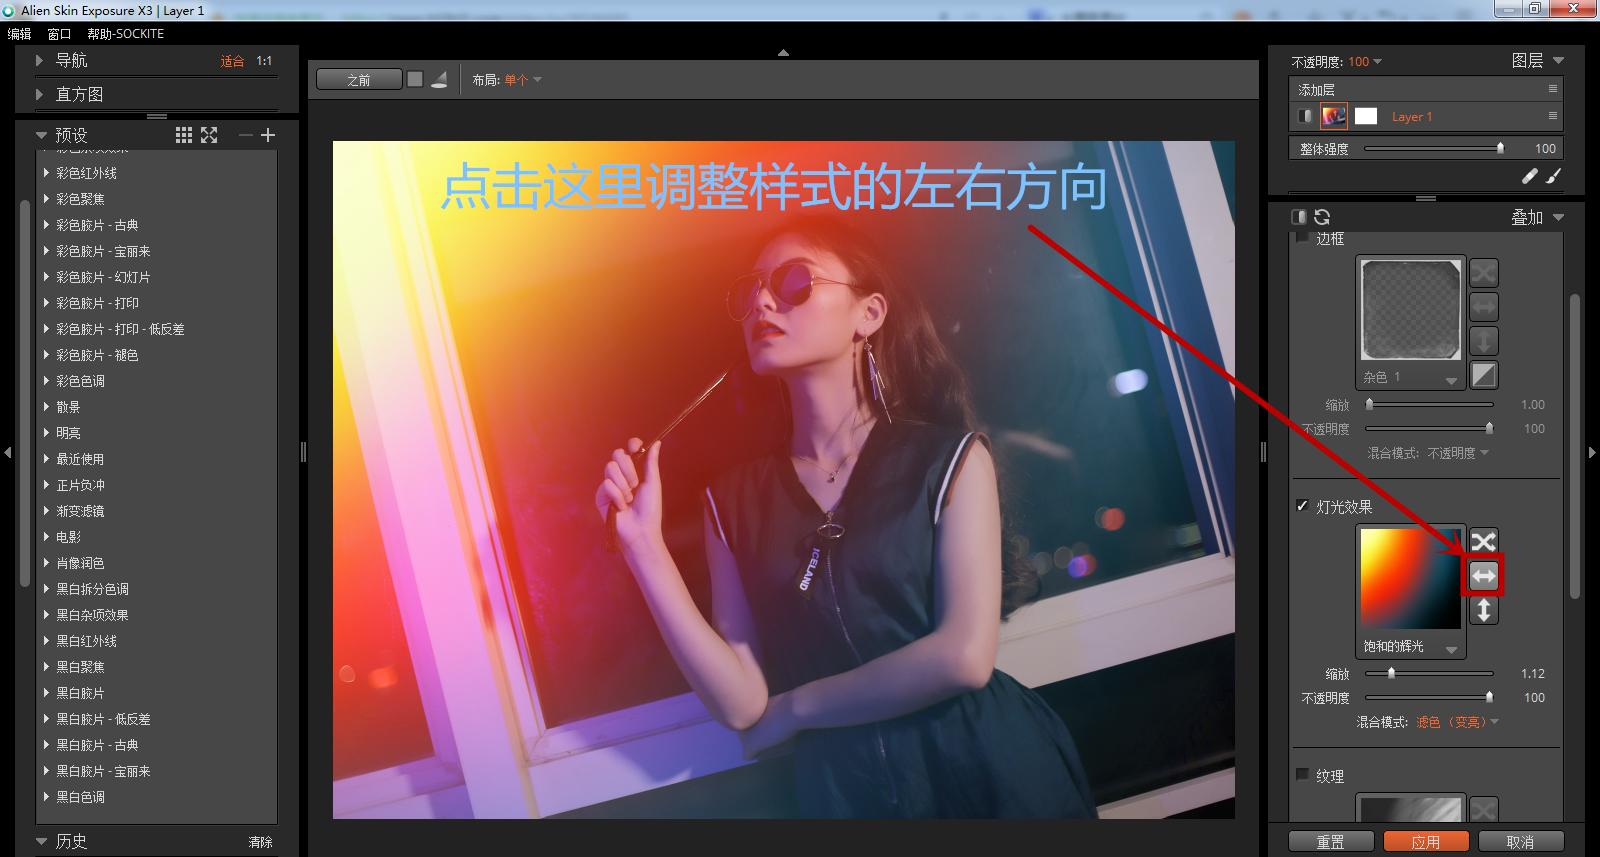The height and width of the screenshot is (857, 1600).
Task: Click the square view icon in the preview toolbar
Action: click(x=415, y=79)
